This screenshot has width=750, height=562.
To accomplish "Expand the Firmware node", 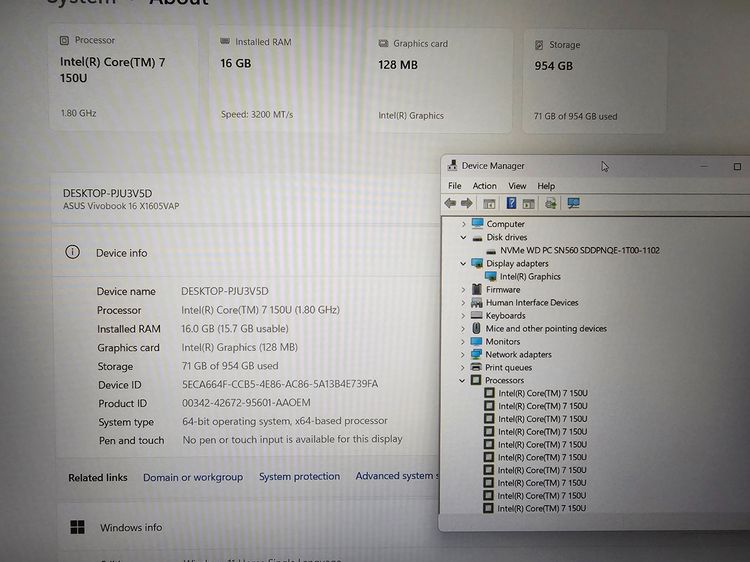I will click(x=463, y=289).
